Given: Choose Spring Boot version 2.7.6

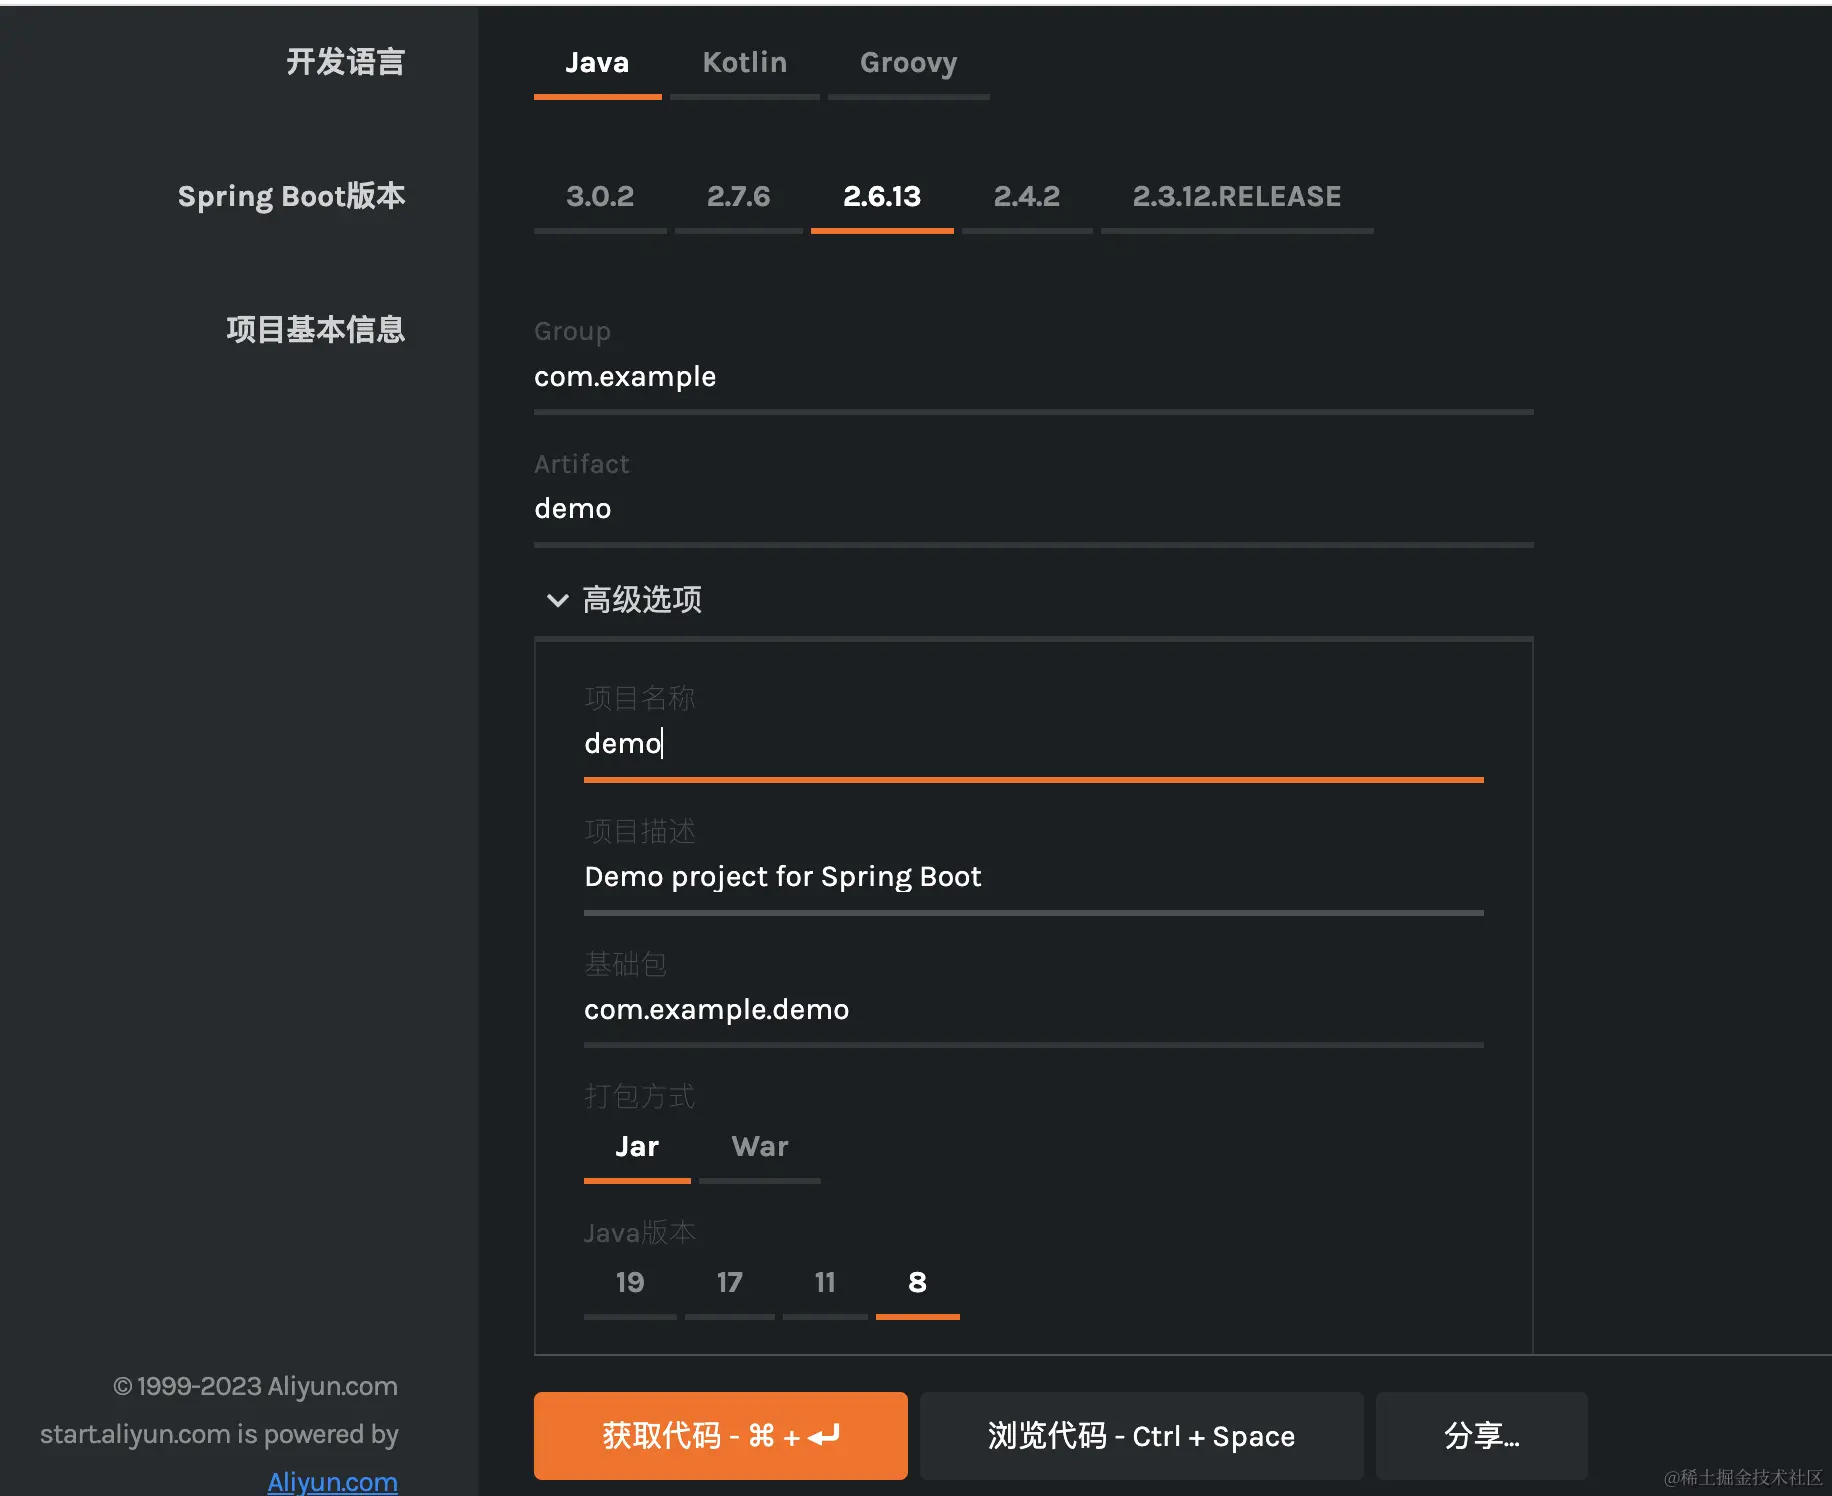Looking at the screenshot, I should pyautogui.click(x=738, y=197).
